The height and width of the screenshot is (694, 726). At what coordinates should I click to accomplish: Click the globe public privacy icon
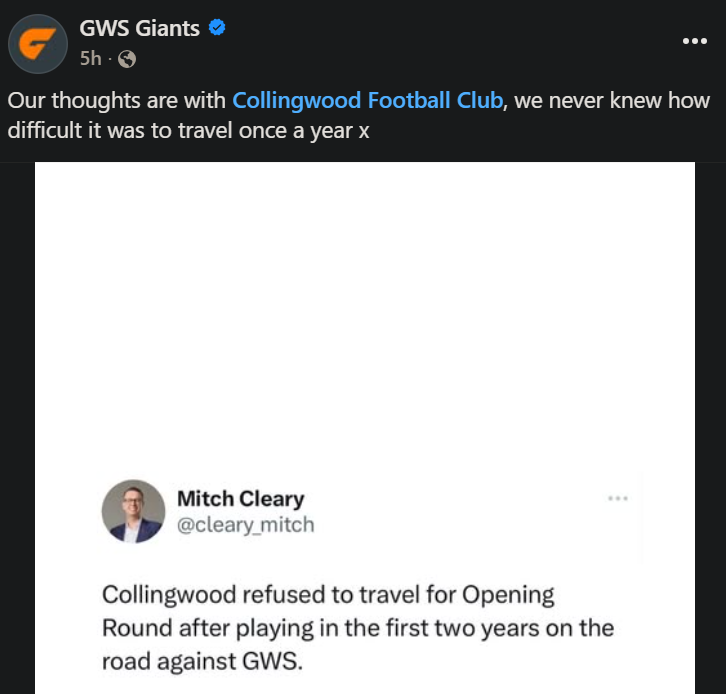tap(126, 60)
